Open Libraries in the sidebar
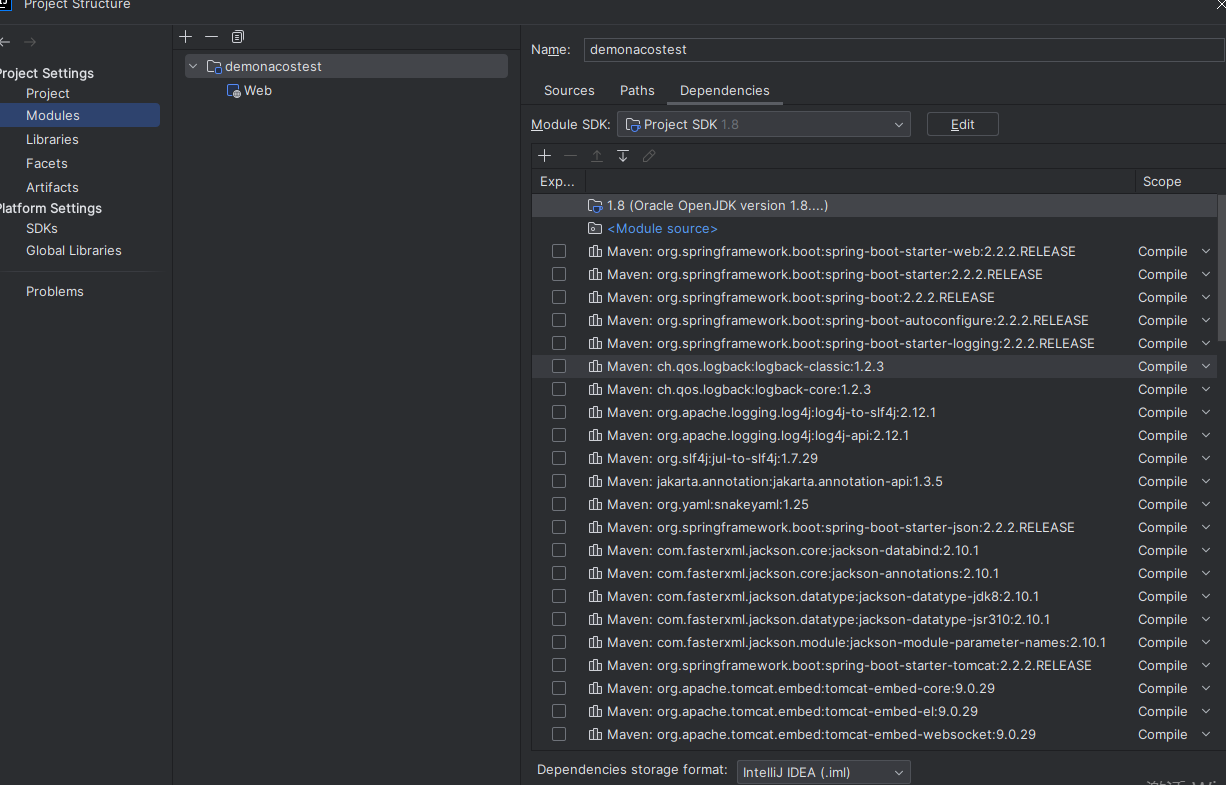This screenshot has width=1226, height=785. click(x=52, y=139)
